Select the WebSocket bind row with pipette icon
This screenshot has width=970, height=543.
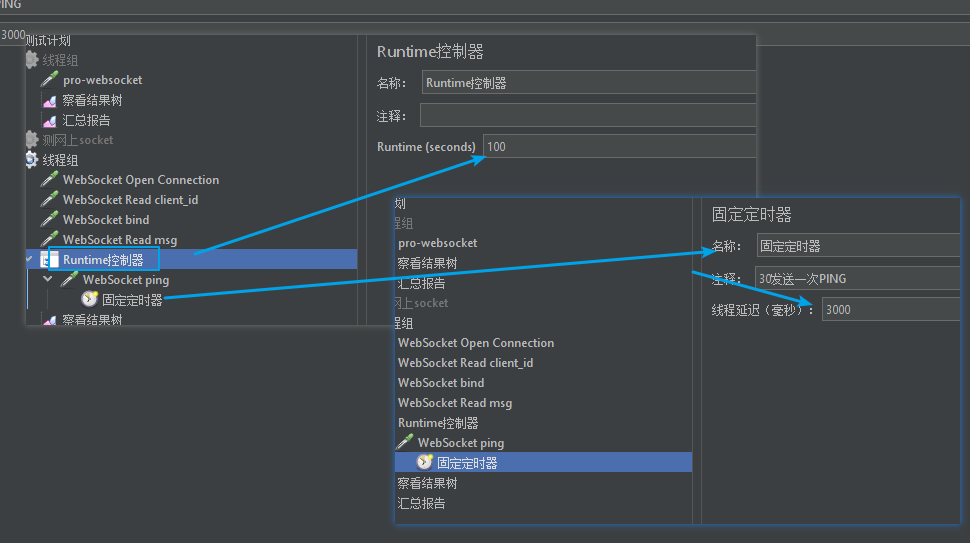[x=106, y=220]
